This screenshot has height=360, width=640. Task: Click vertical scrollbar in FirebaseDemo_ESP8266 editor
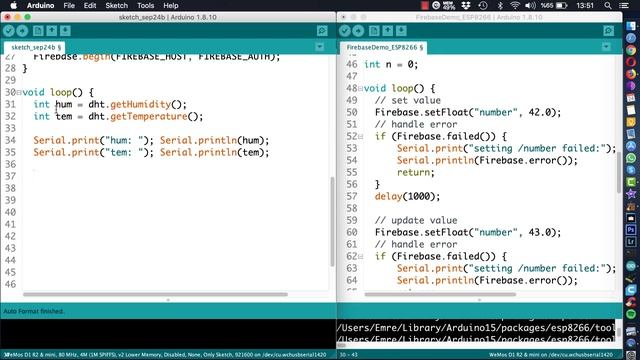pyautogui.click(x=619, y=172)
